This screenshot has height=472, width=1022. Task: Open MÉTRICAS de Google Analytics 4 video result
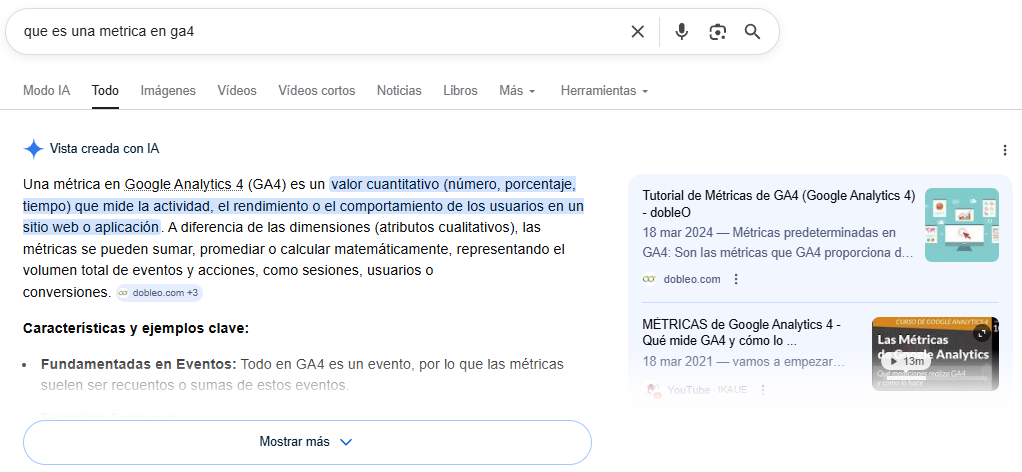click(x=742, y=332)
